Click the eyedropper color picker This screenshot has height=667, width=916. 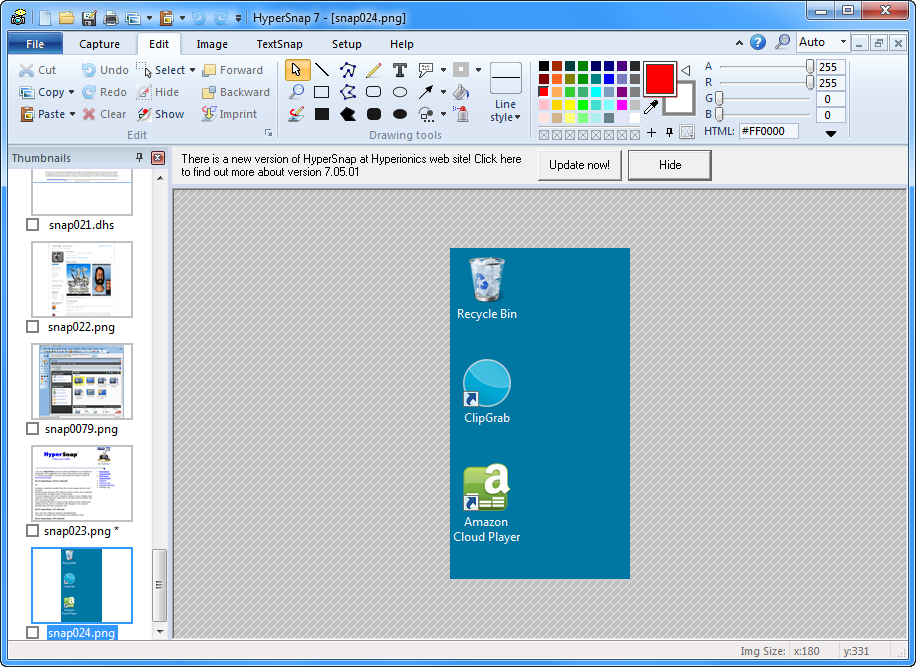pyautogui.click(x=651, y=107)
